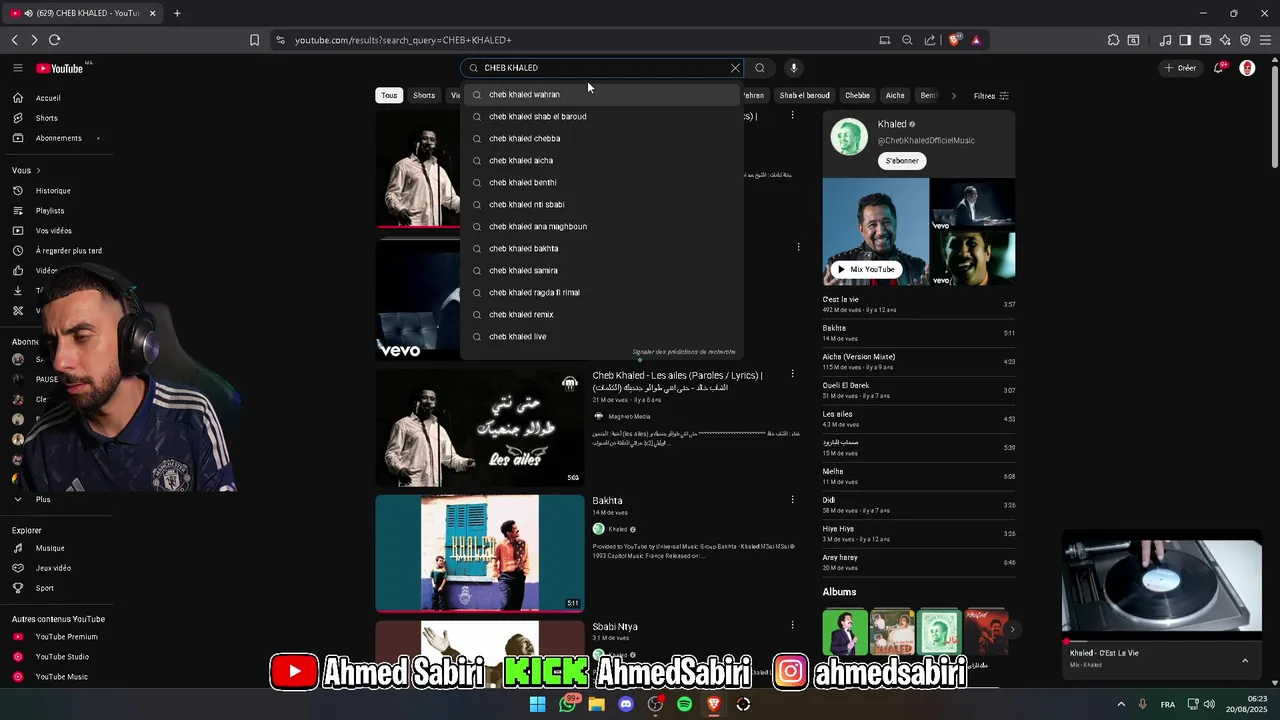Choose suggestion cheb khaled aicha
Image resolution: width=1280 pixels, height=720 pixels.
(x=602, y=160)
